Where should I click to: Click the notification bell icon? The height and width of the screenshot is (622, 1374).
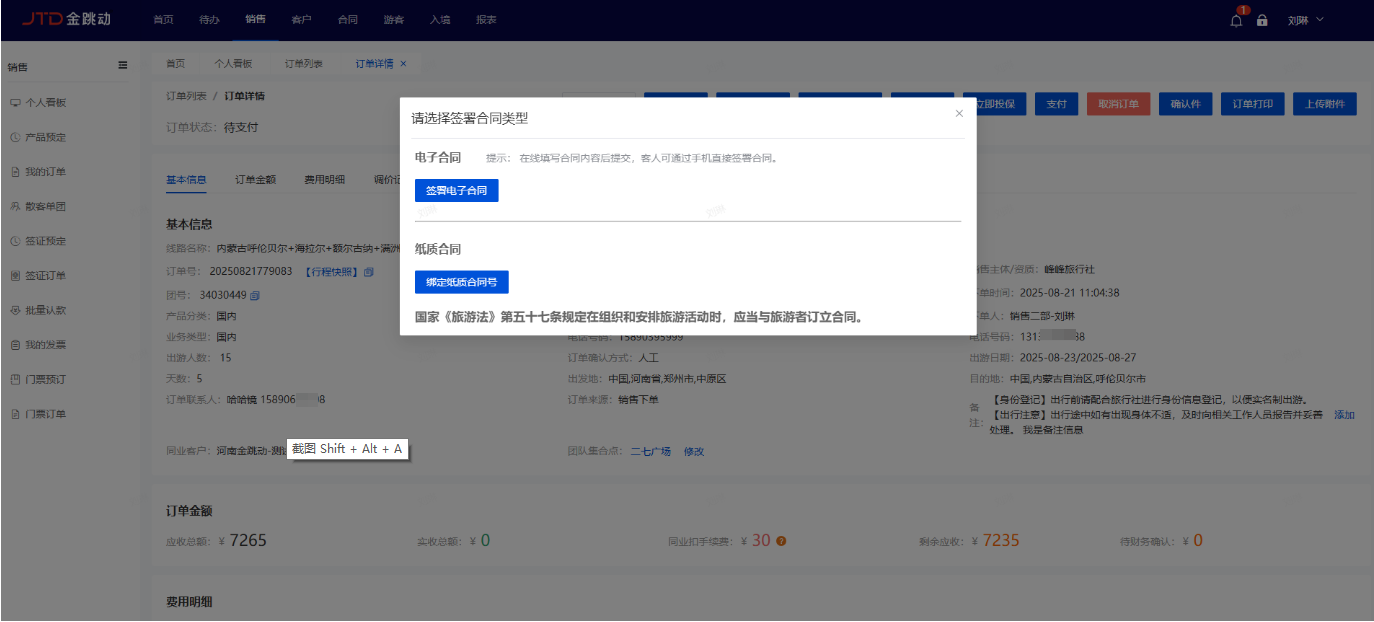(1237, 21)
